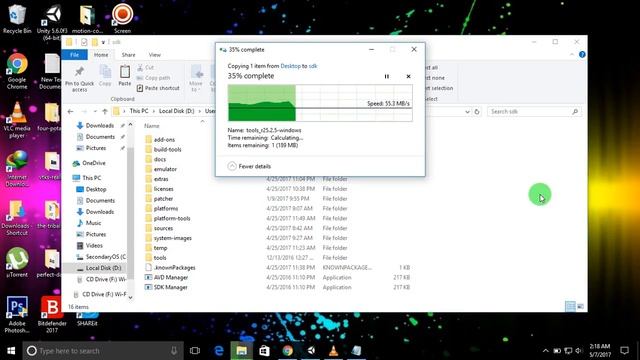Click This PC in address bar

(x=139, y=111)
